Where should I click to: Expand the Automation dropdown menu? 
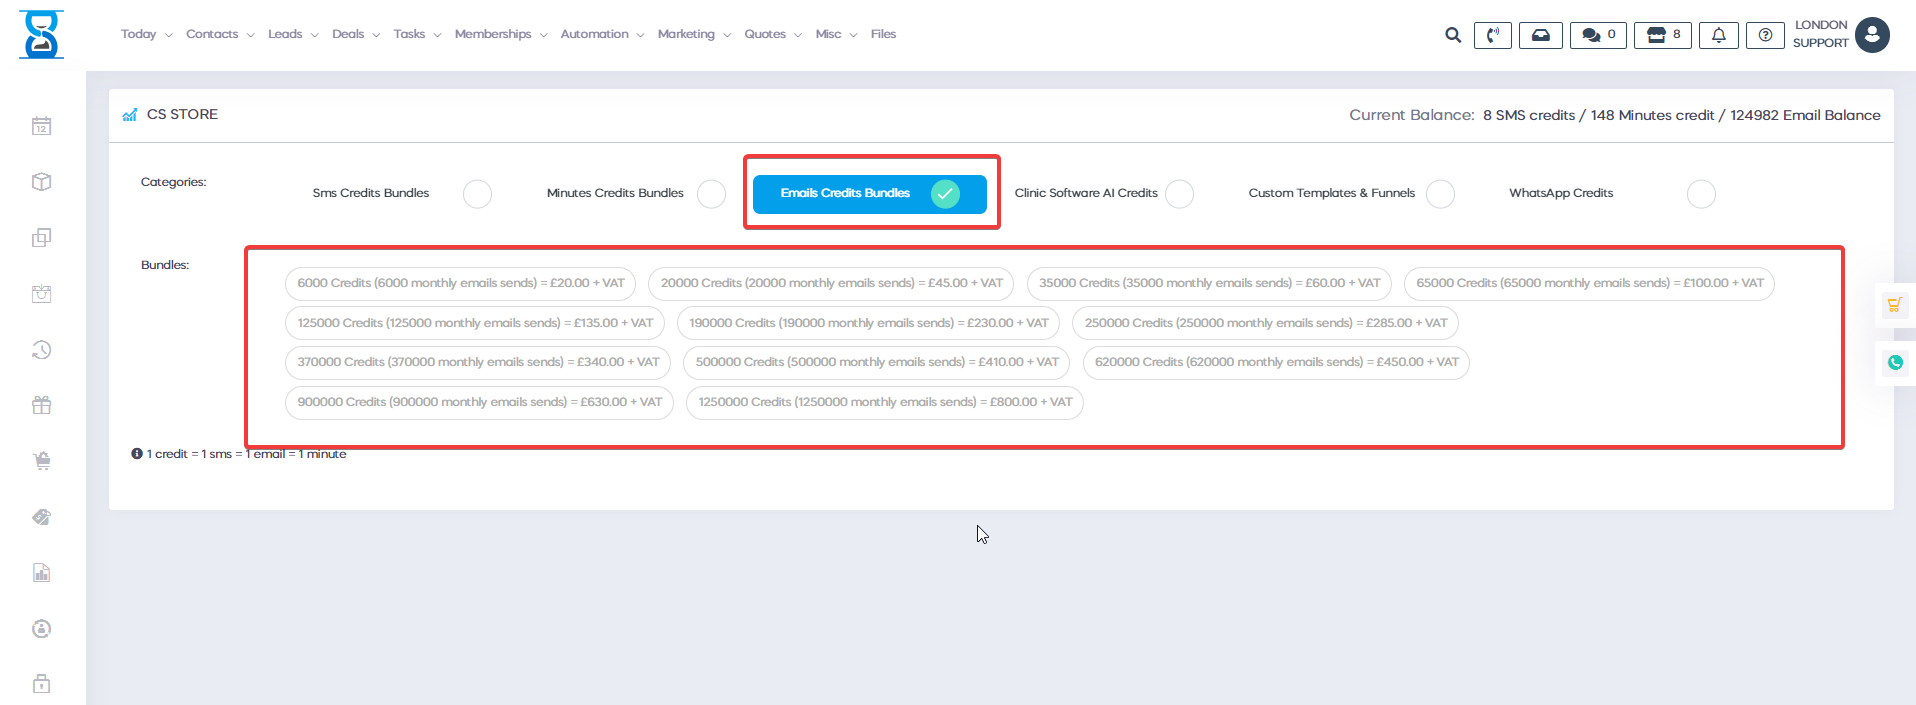tap(601, 34)
